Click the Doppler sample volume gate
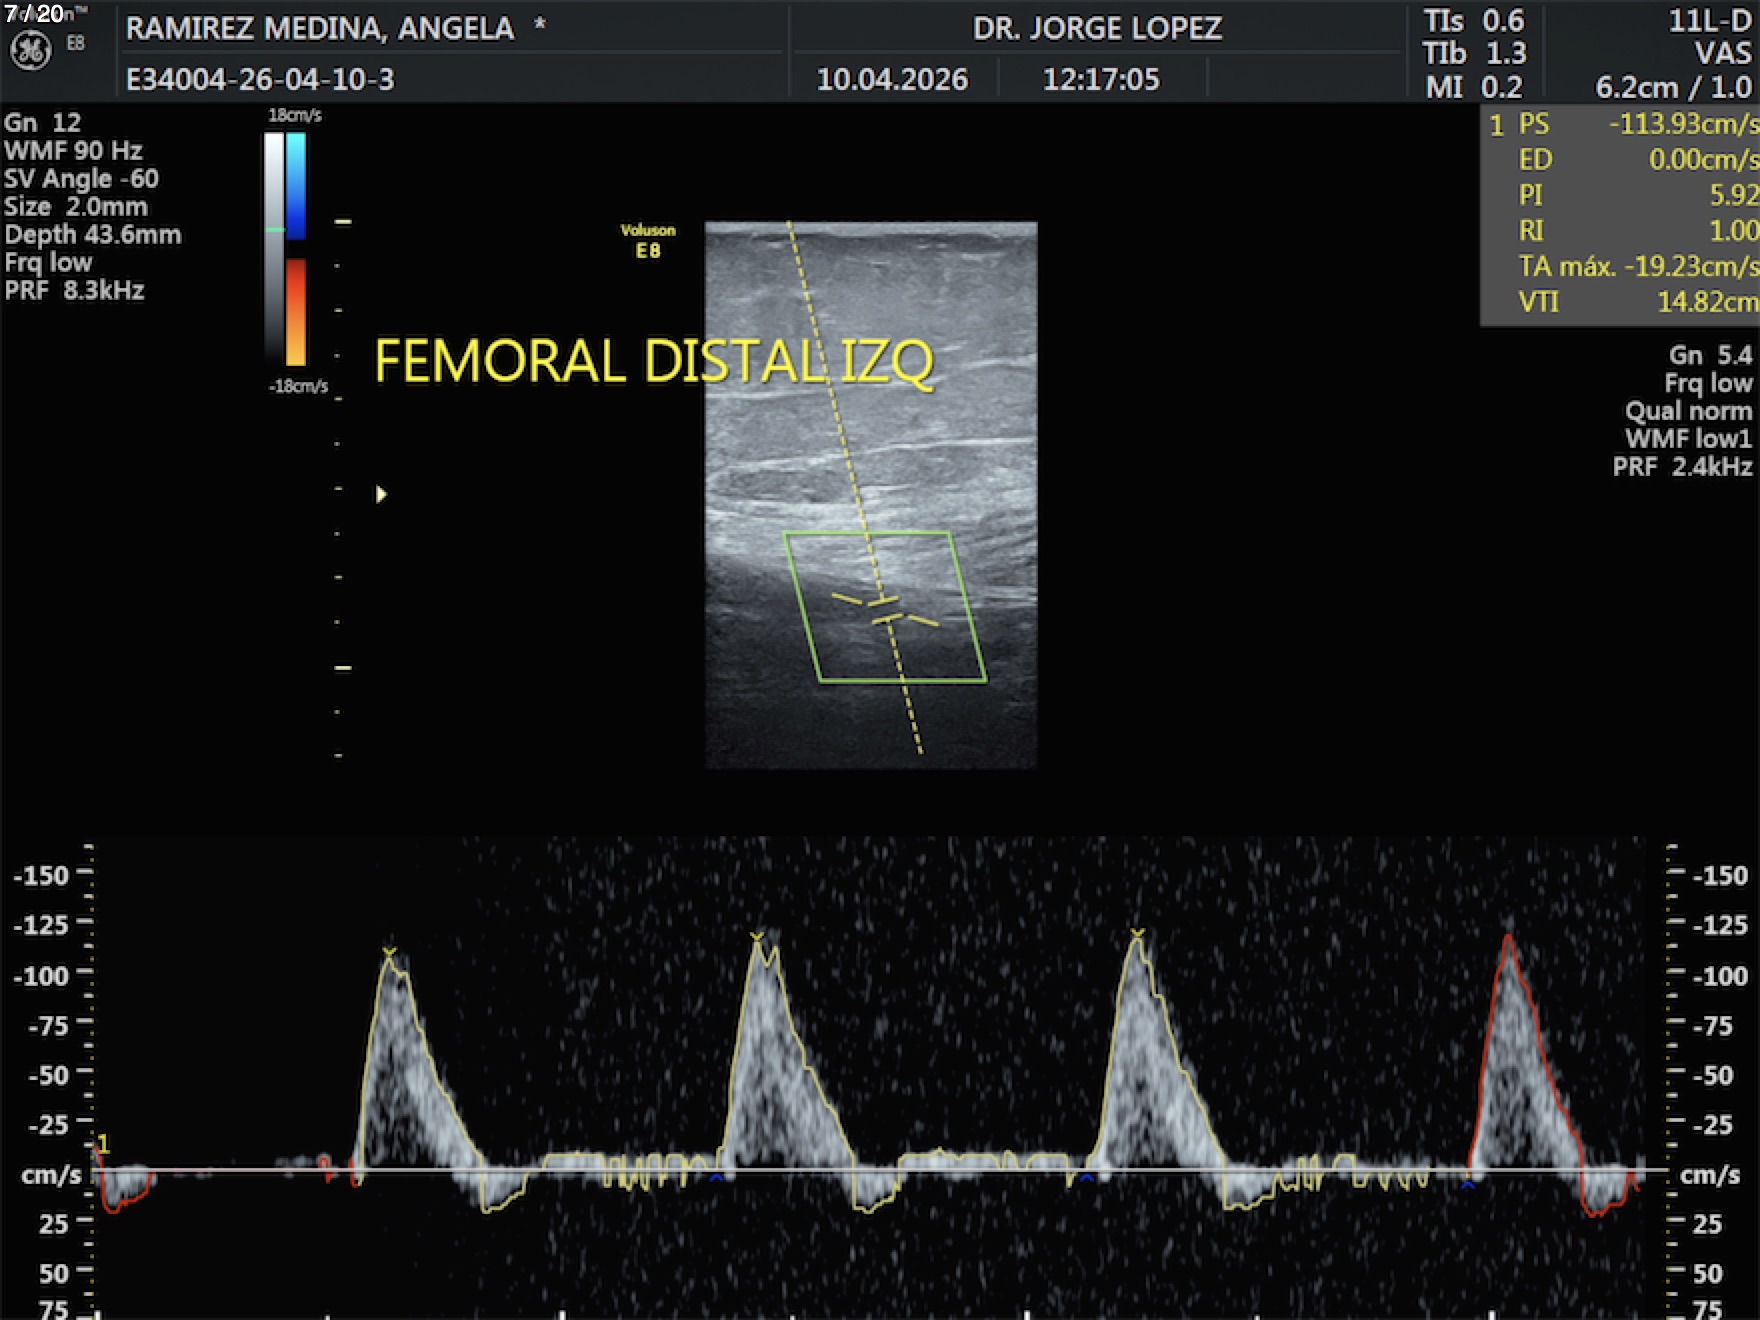 coord(885,611)
